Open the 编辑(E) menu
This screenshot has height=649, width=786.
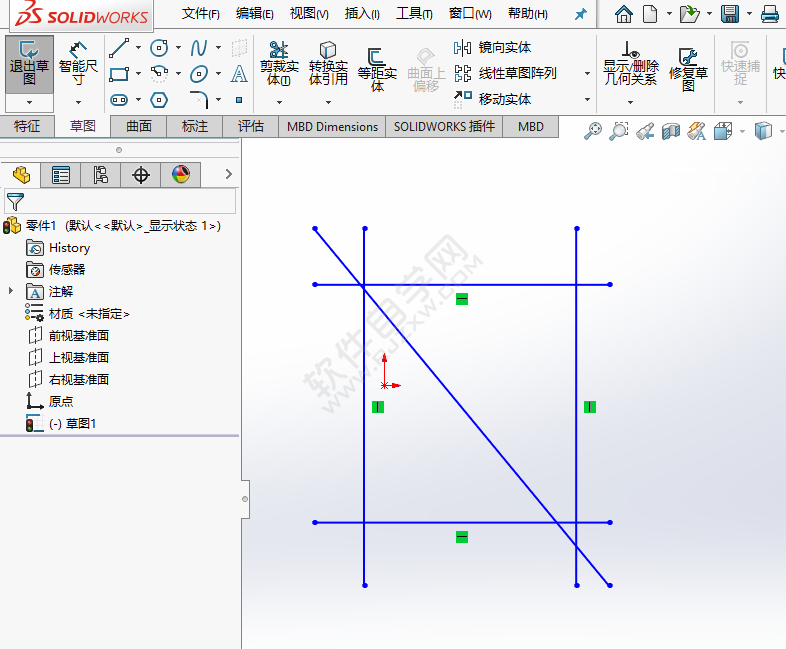point(255,14)
